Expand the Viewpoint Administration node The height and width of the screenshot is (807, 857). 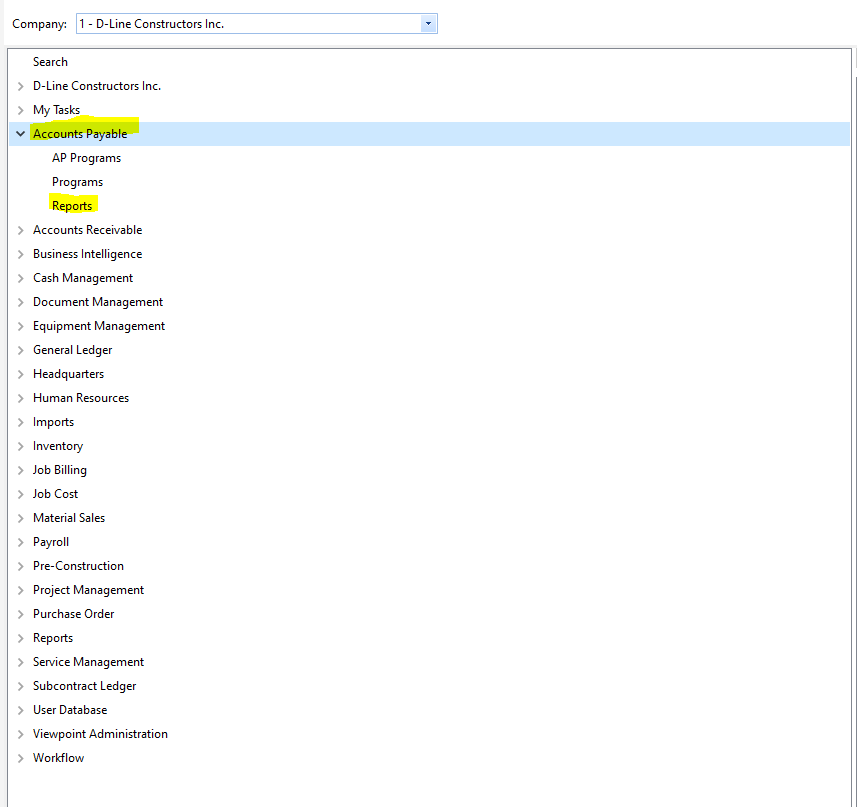(21, 735)
